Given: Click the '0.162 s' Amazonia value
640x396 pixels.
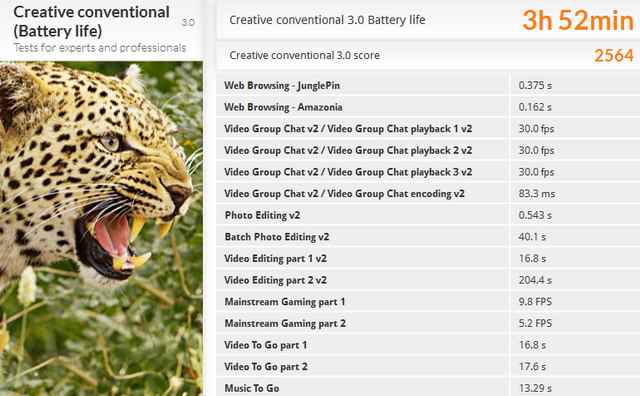Looking at the screenshot, I should [535, 107].
